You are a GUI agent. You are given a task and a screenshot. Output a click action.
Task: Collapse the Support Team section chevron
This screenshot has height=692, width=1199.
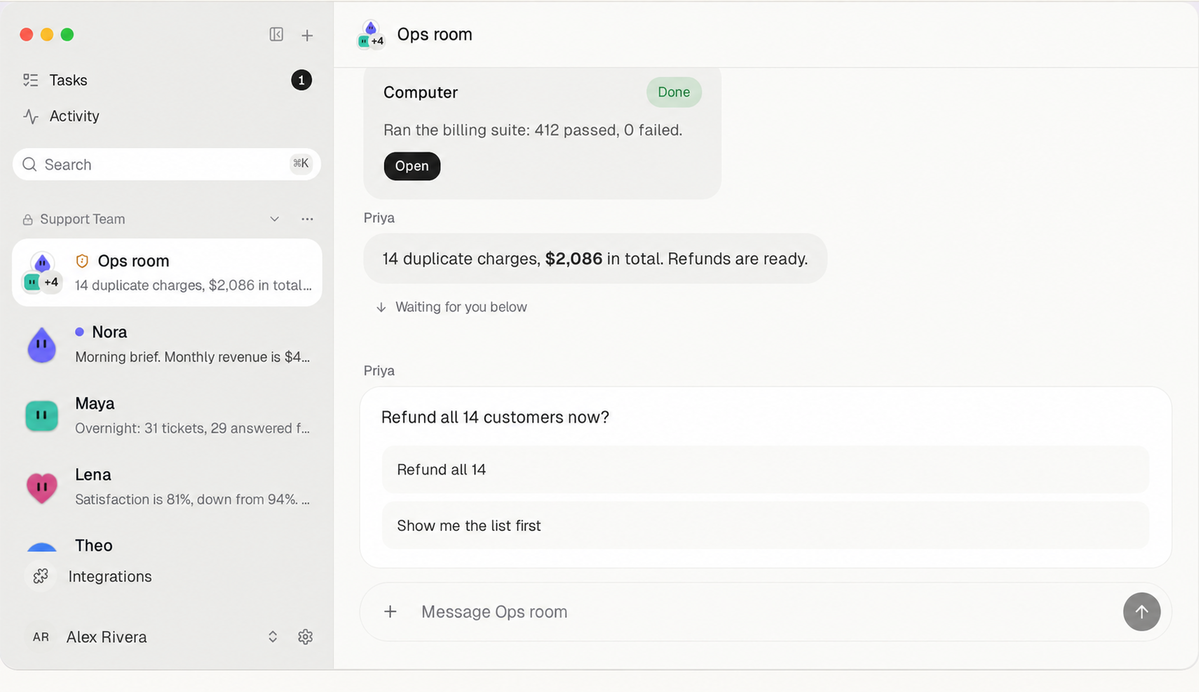click(275, 219)
